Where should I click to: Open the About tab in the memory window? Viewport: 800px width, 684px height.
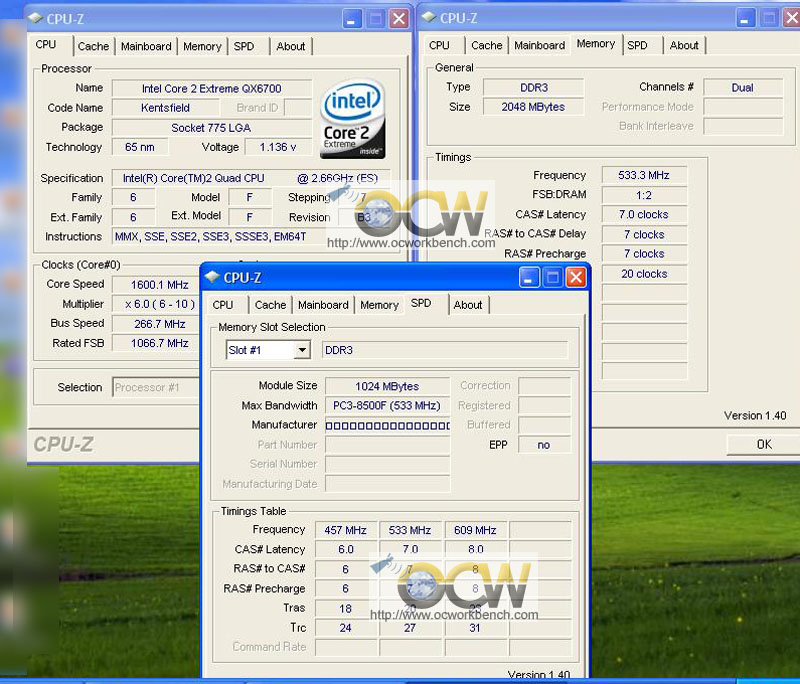tap(684, 45)
